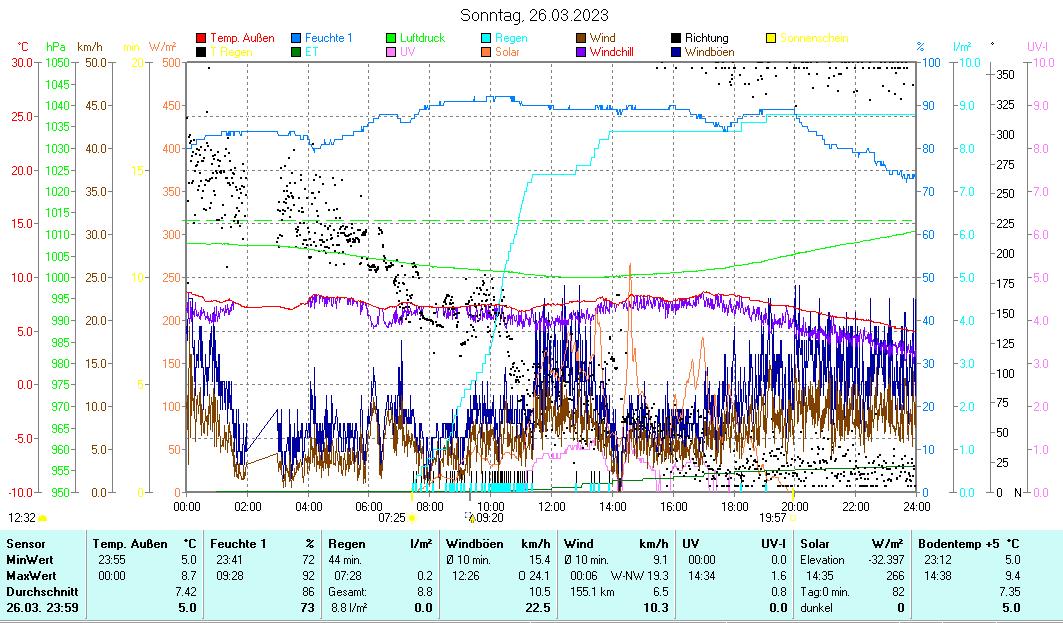Click the sun marker beside 12:32
This screenshot has width=1063, height=623.
click(43, 518)
